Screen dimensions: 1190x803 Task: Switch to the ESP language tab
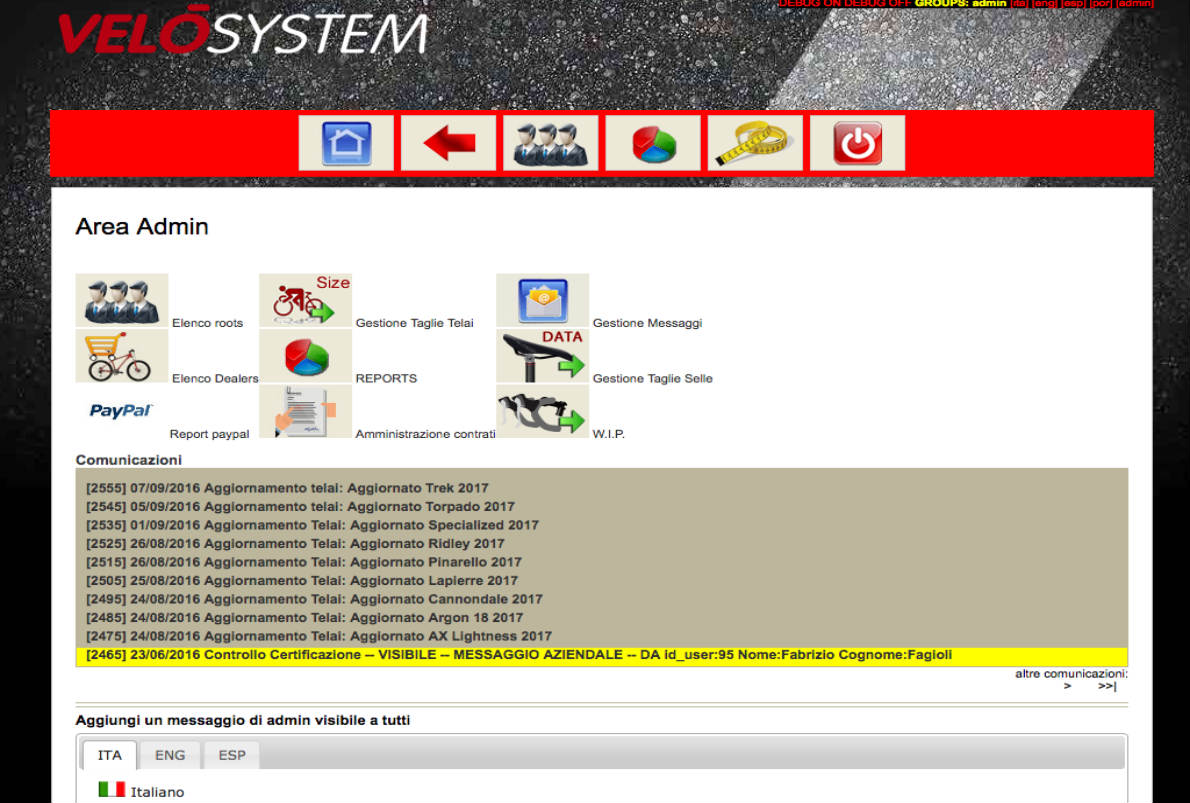point(232,755)
